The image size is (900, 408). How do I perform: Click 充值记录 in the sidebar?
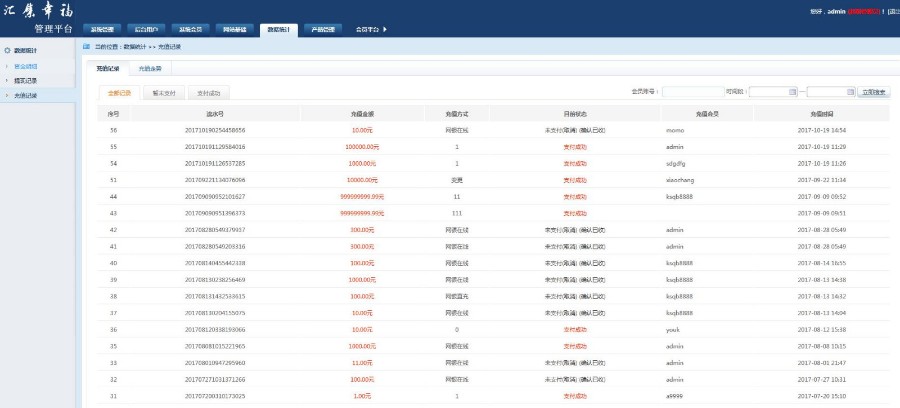coord(26,95)
